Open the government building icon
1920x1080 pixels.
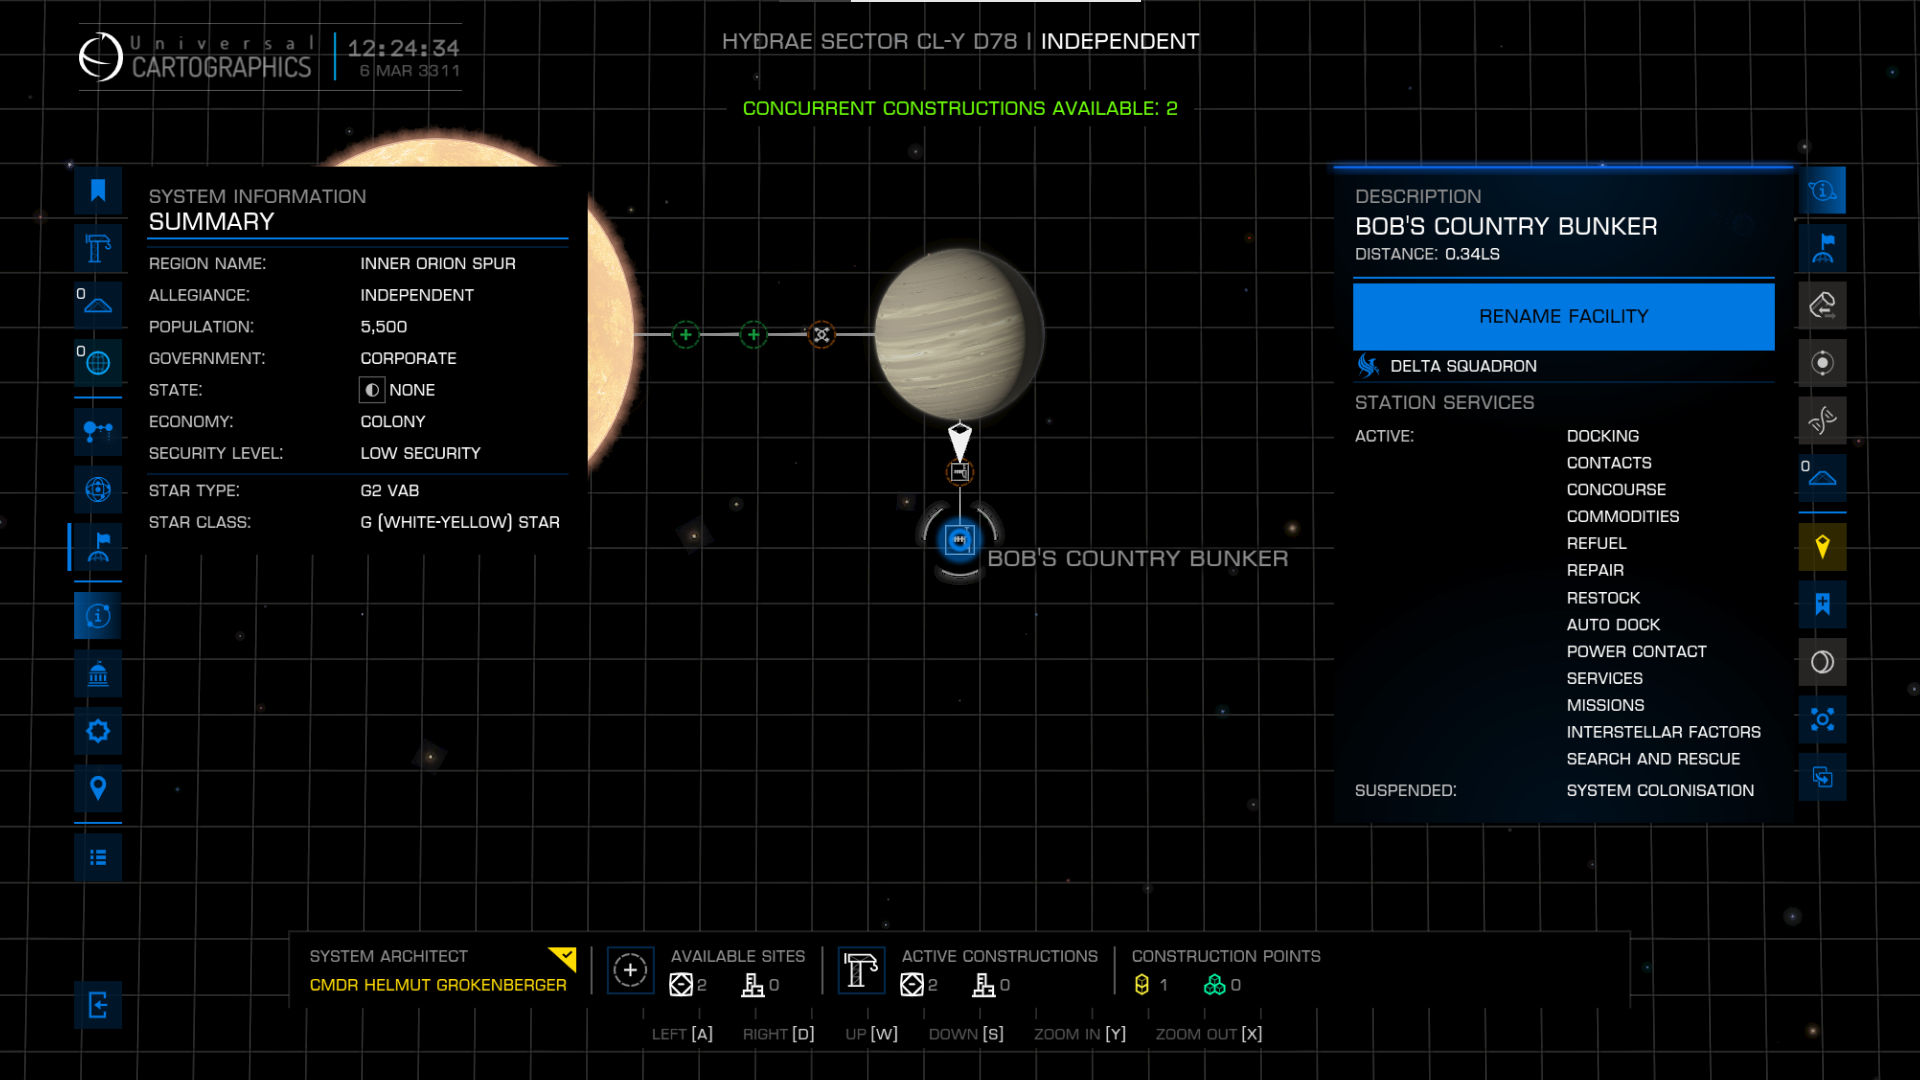98,674
